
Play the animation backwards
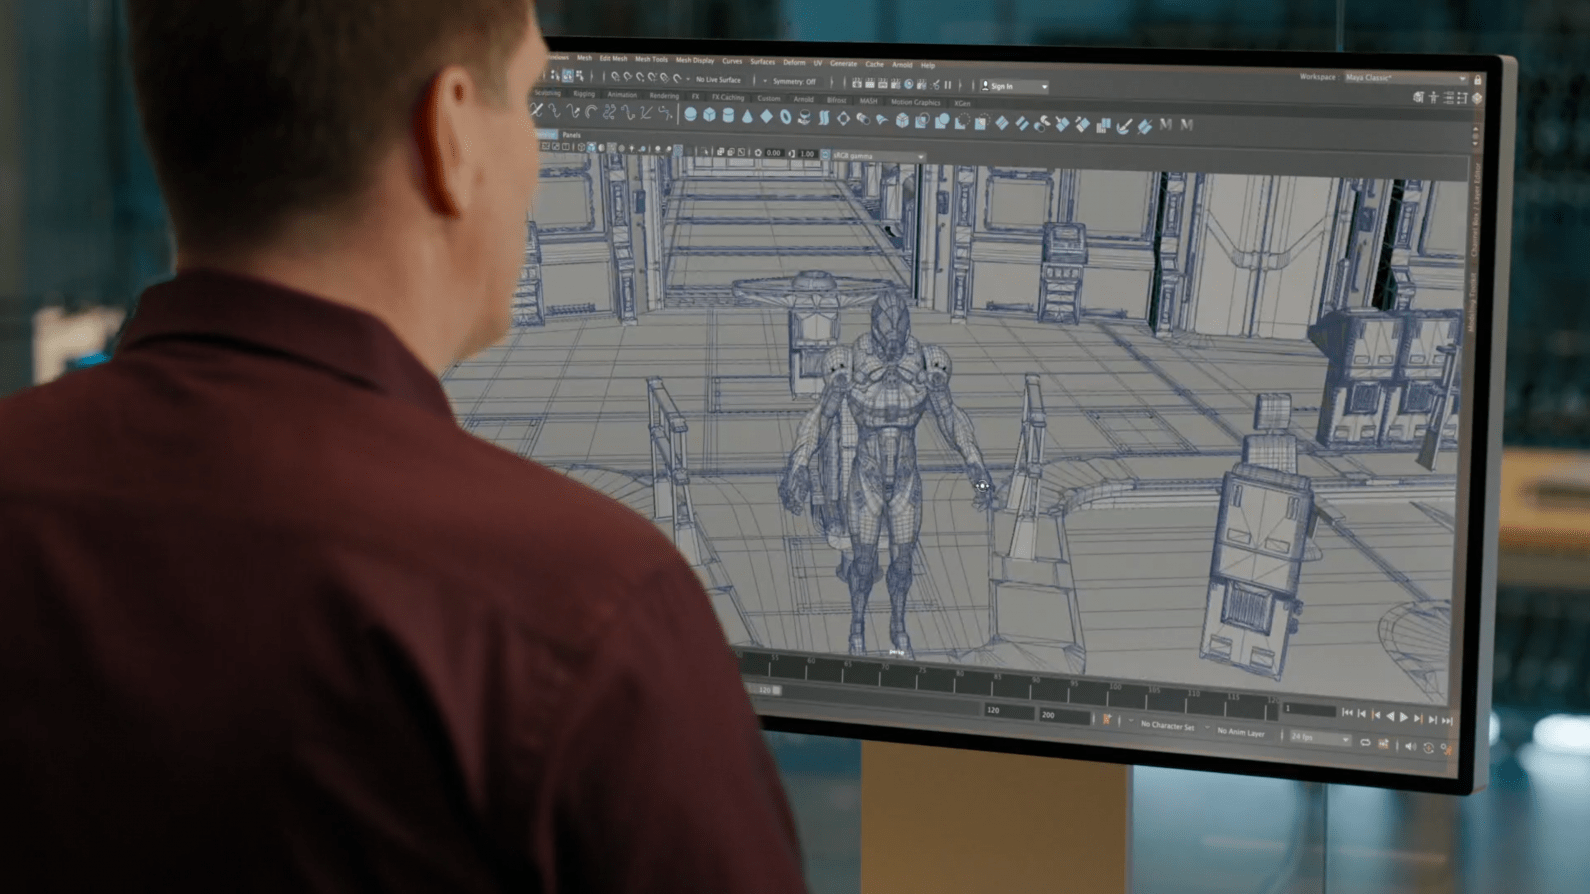coord(1390,716)
